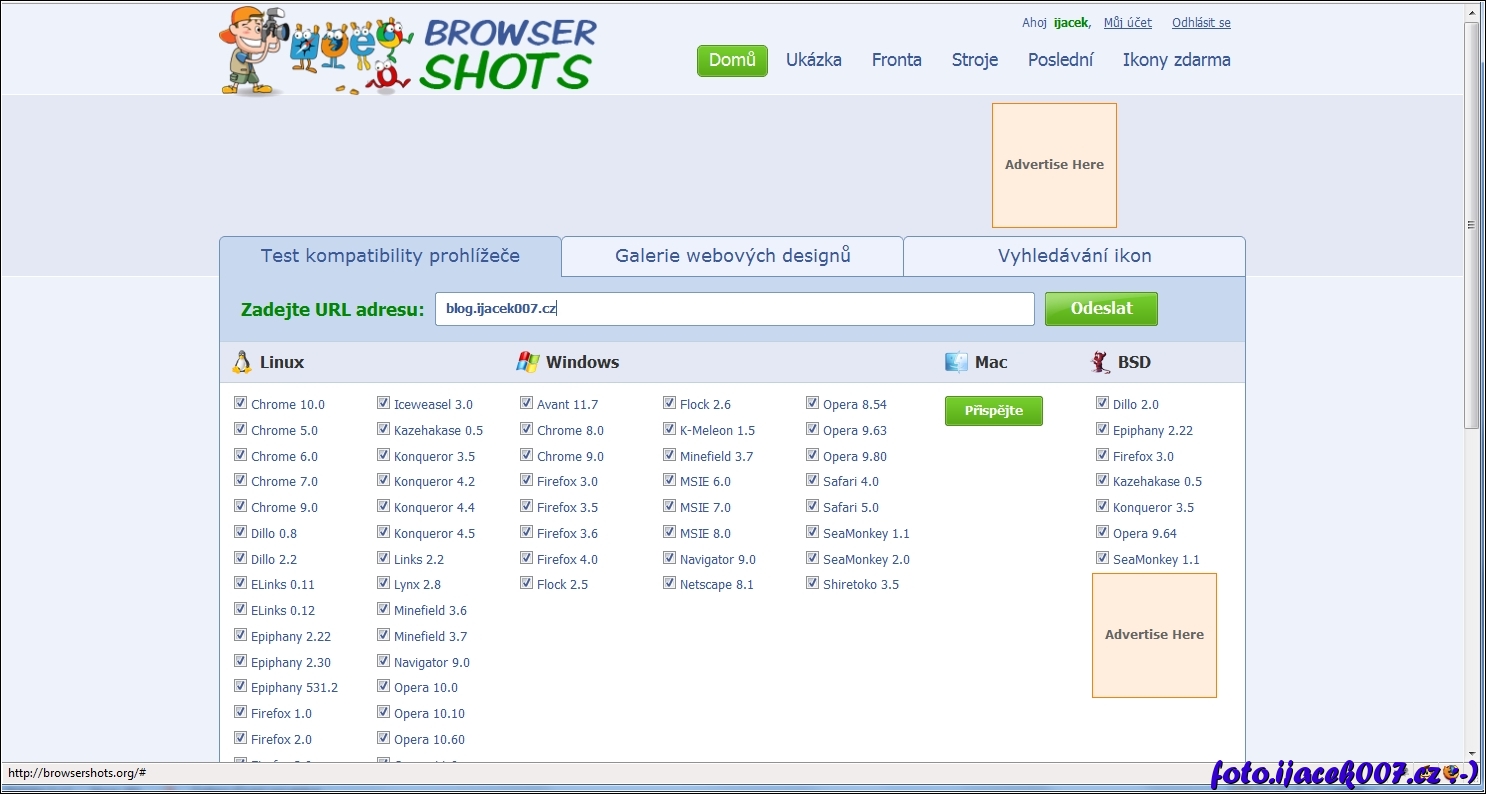Open Fronta in the navigation menu

click(x=896, y=60)
